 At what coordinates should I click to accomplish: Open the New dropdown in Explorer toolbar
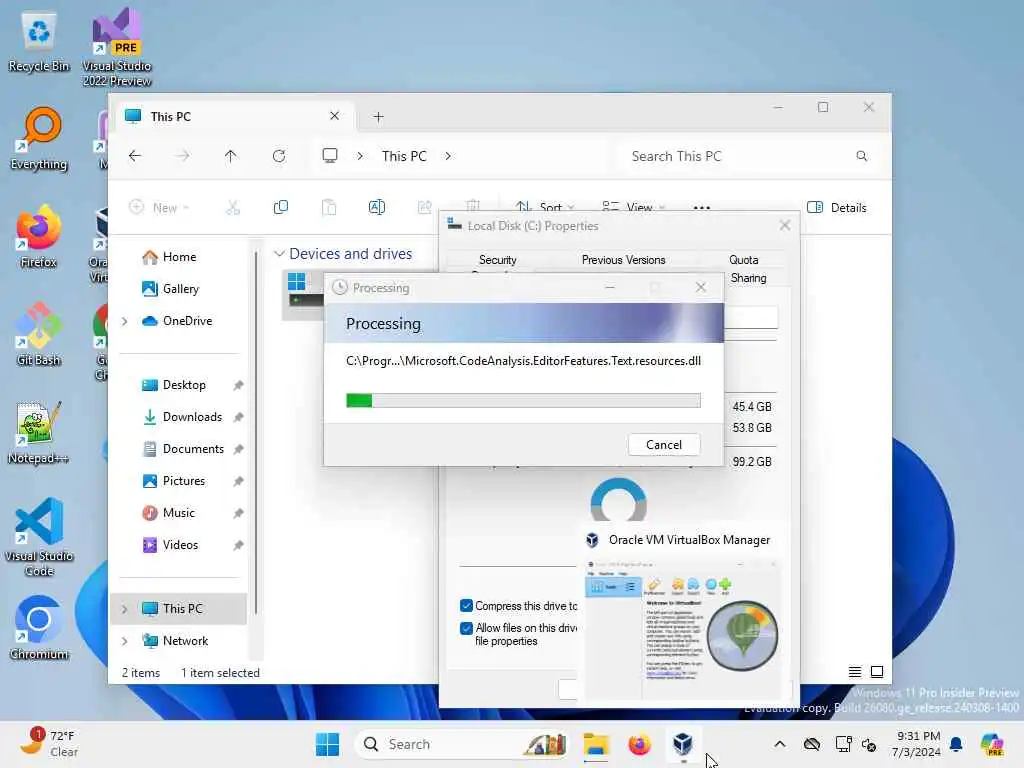point(159,208)
